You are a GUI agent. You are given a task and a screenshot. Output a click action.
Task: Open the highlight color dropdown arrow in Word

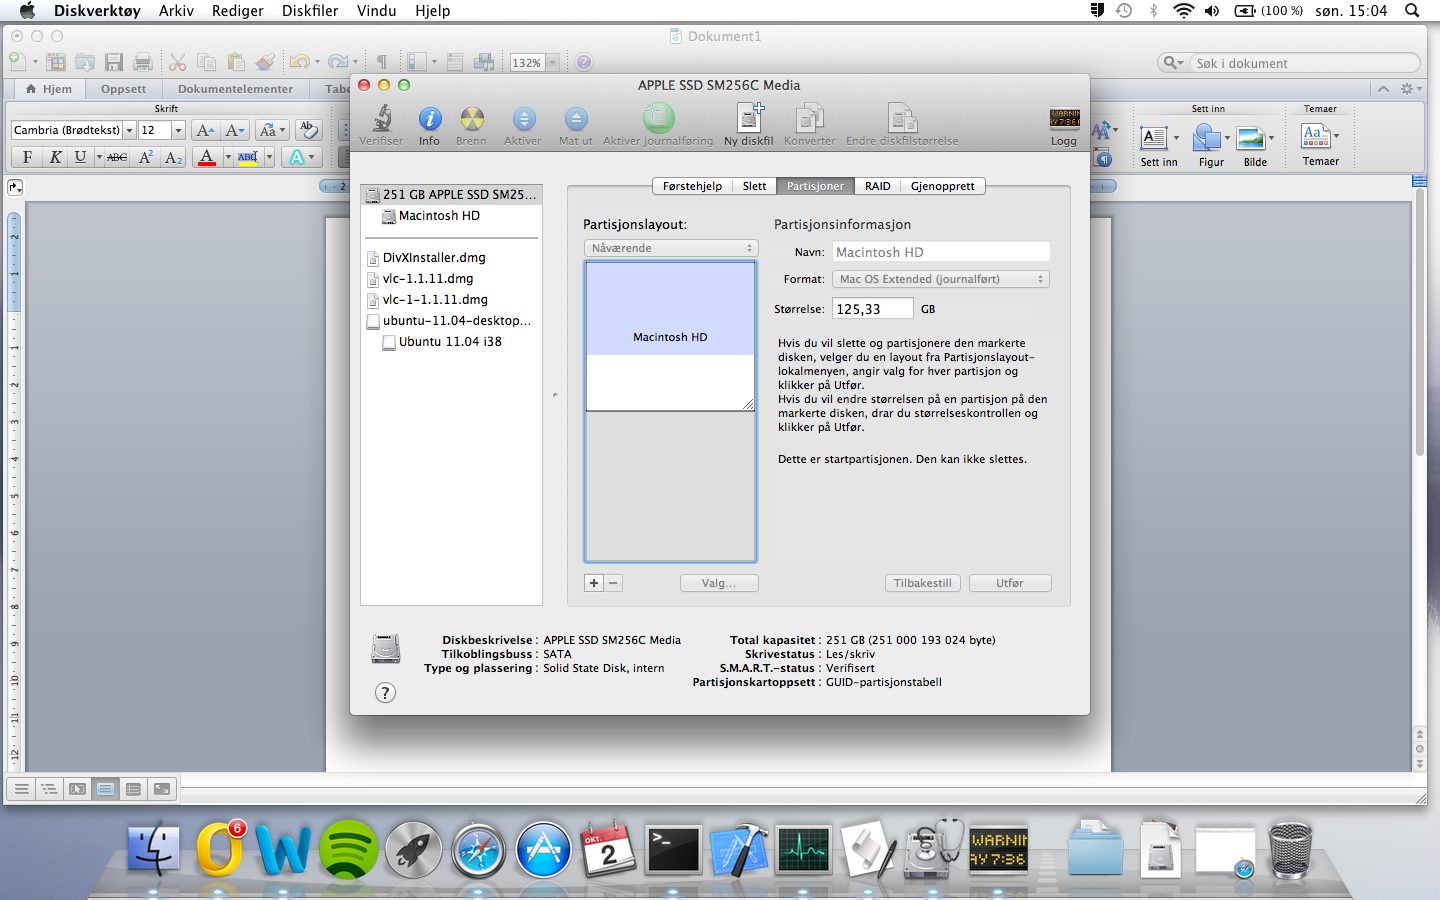[269, 157]
